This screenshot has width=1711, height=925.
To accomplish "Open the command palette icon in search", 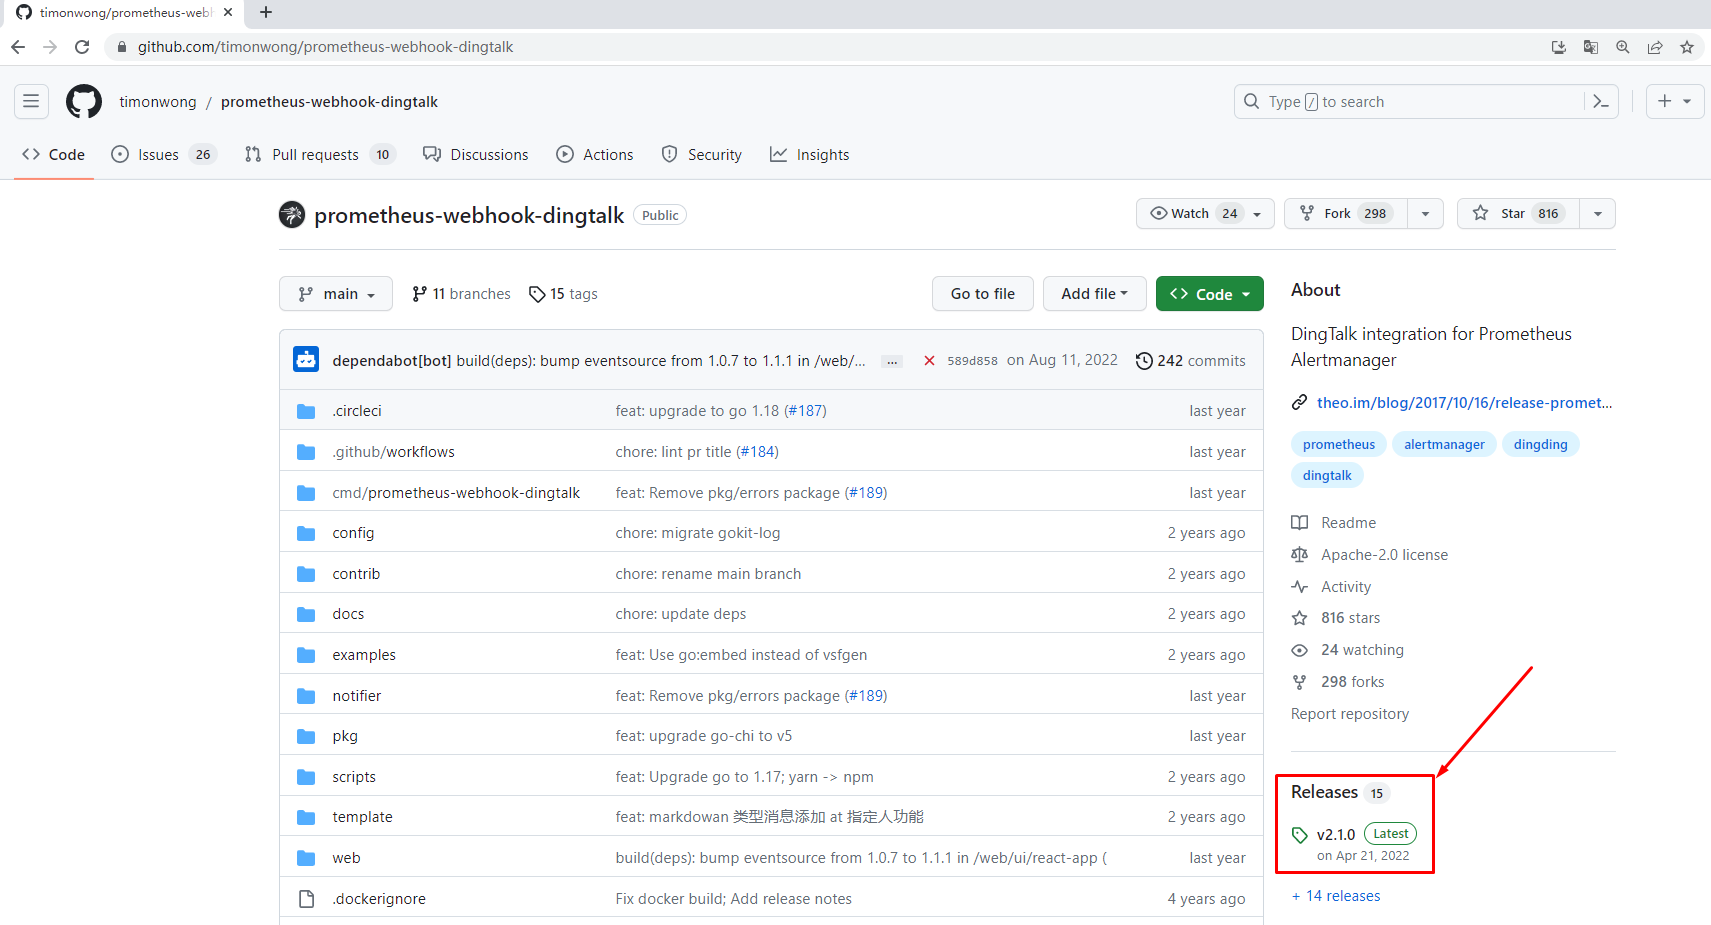I will pos(1600,102).
